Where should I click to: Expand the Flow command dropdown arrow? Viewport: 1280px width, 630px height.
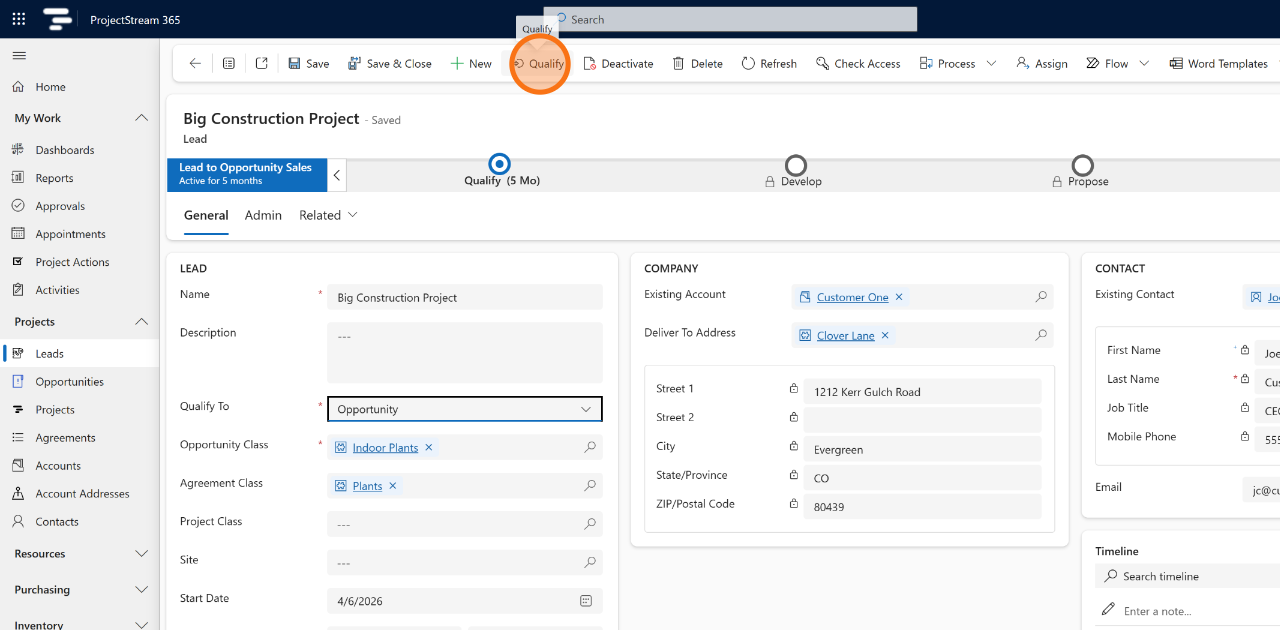(x=1144, y=63)
